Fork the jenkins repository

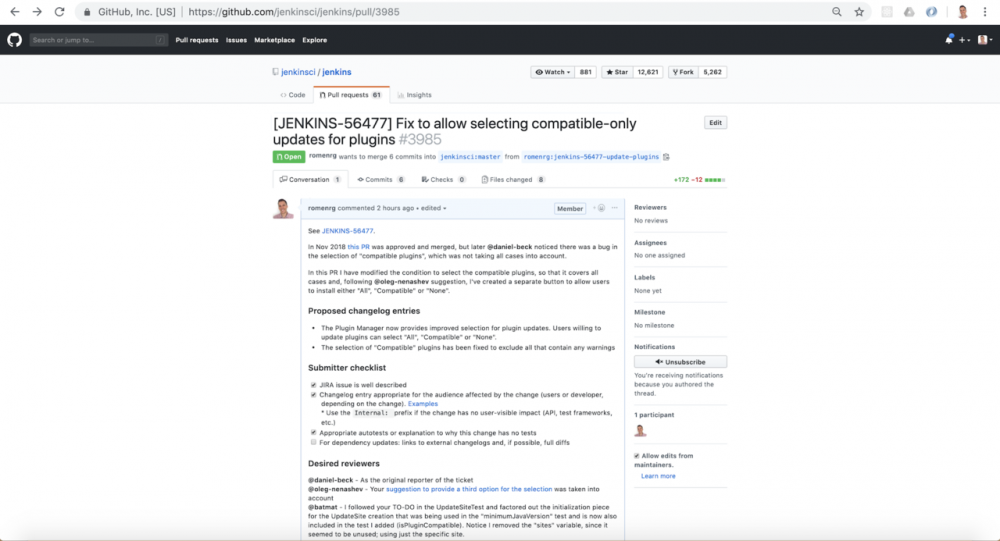tap(683, 72)
